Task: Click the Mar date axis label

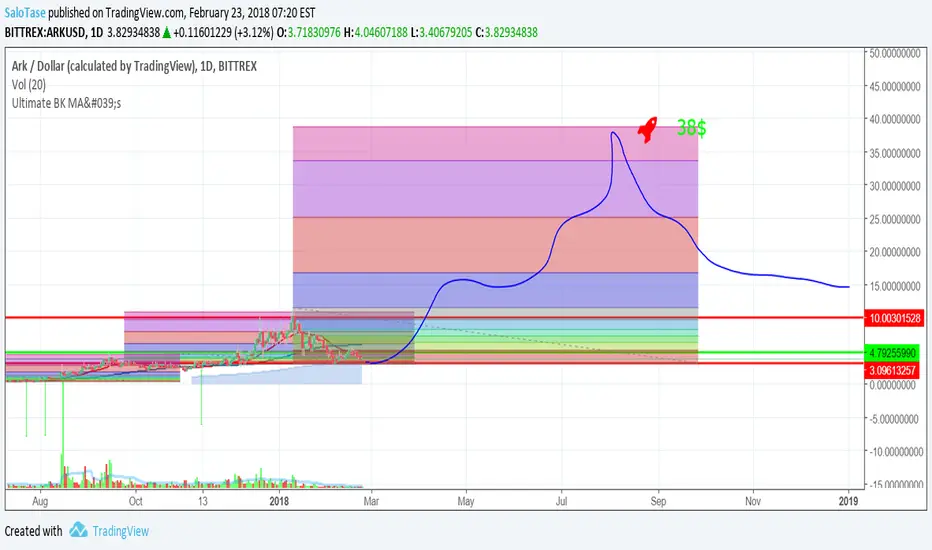Action: [x=371, y=501]
